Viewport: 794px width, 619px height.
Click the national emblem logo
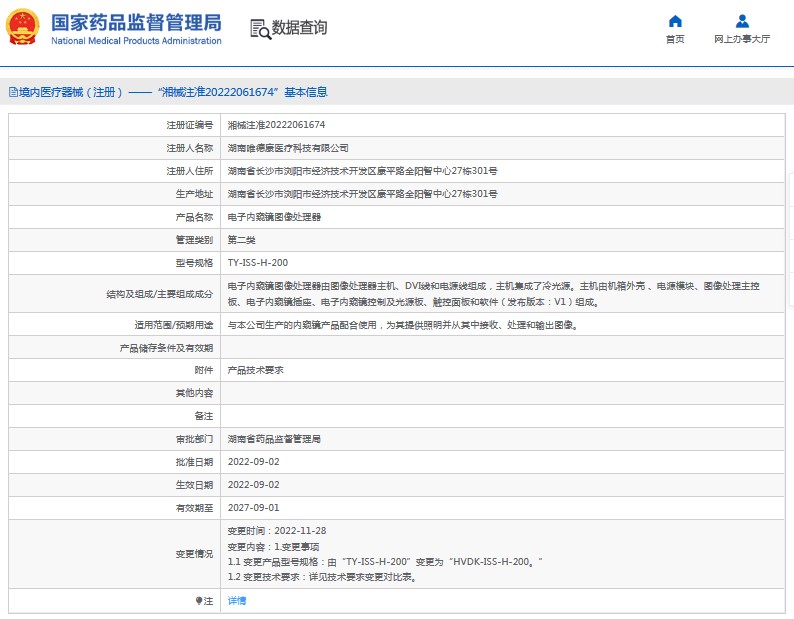click(x=22, y=27)
